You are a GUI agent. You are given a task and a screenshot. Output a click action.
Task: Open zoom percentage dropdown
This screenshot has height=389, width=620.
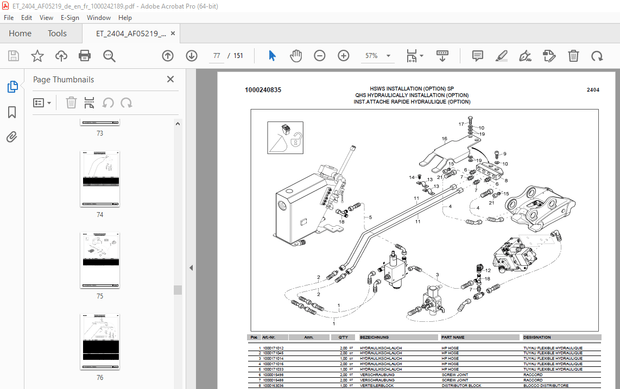click(388, 56)
